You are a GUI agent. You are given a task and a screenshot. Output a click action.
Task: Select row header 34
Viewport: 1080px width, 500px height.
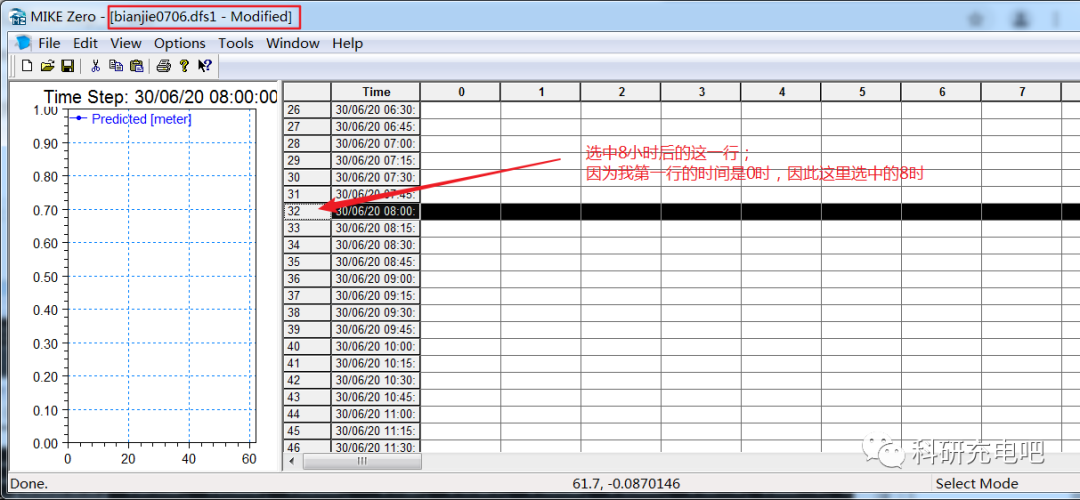tap(307, 245)
